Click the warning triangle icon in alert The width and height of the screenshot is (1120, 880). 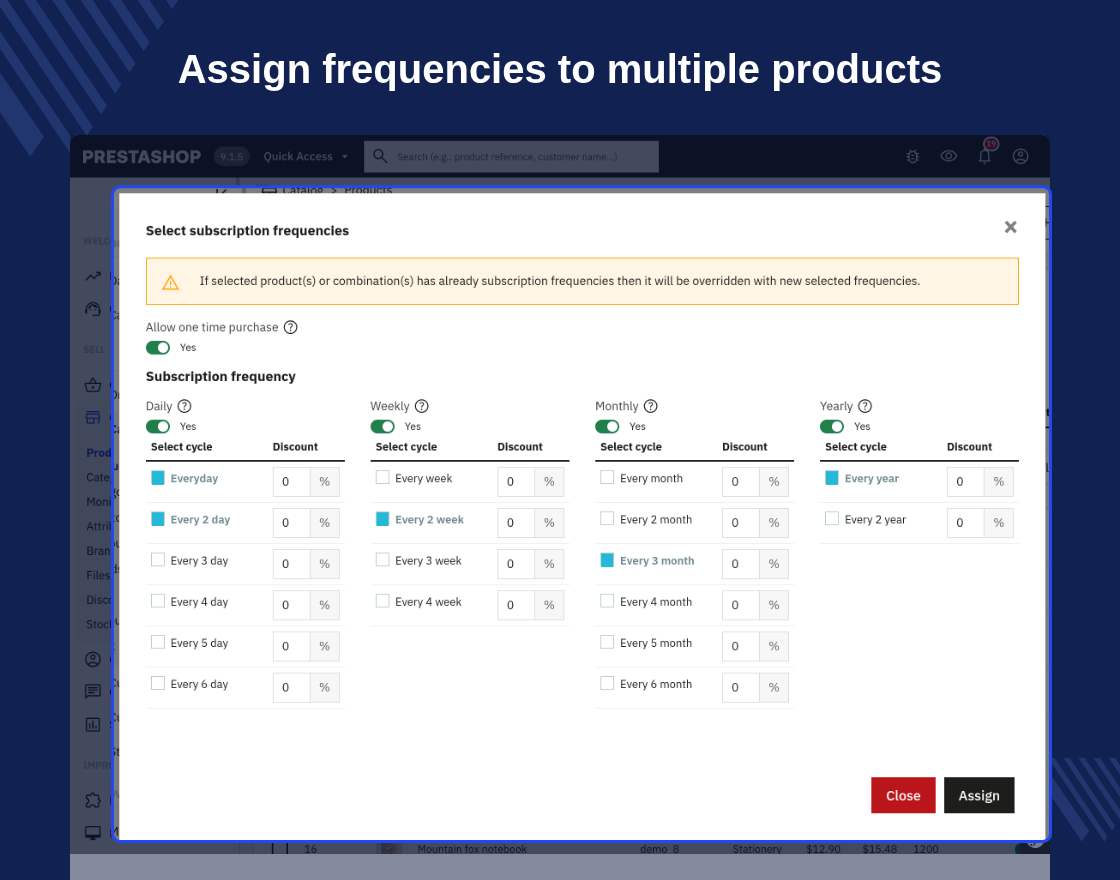point(170,283)
